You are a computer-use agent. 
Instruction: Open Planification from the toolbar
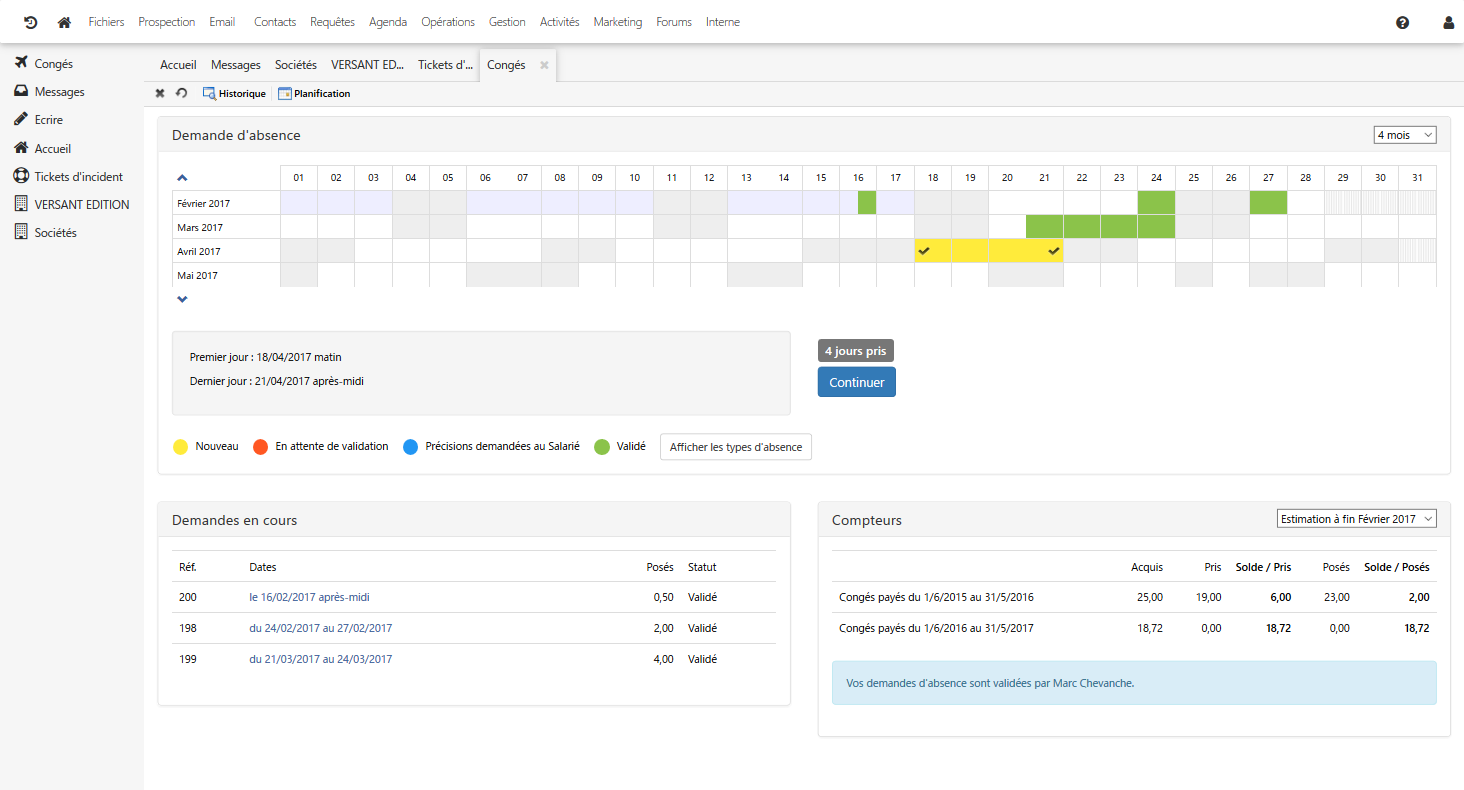(314, 94)
